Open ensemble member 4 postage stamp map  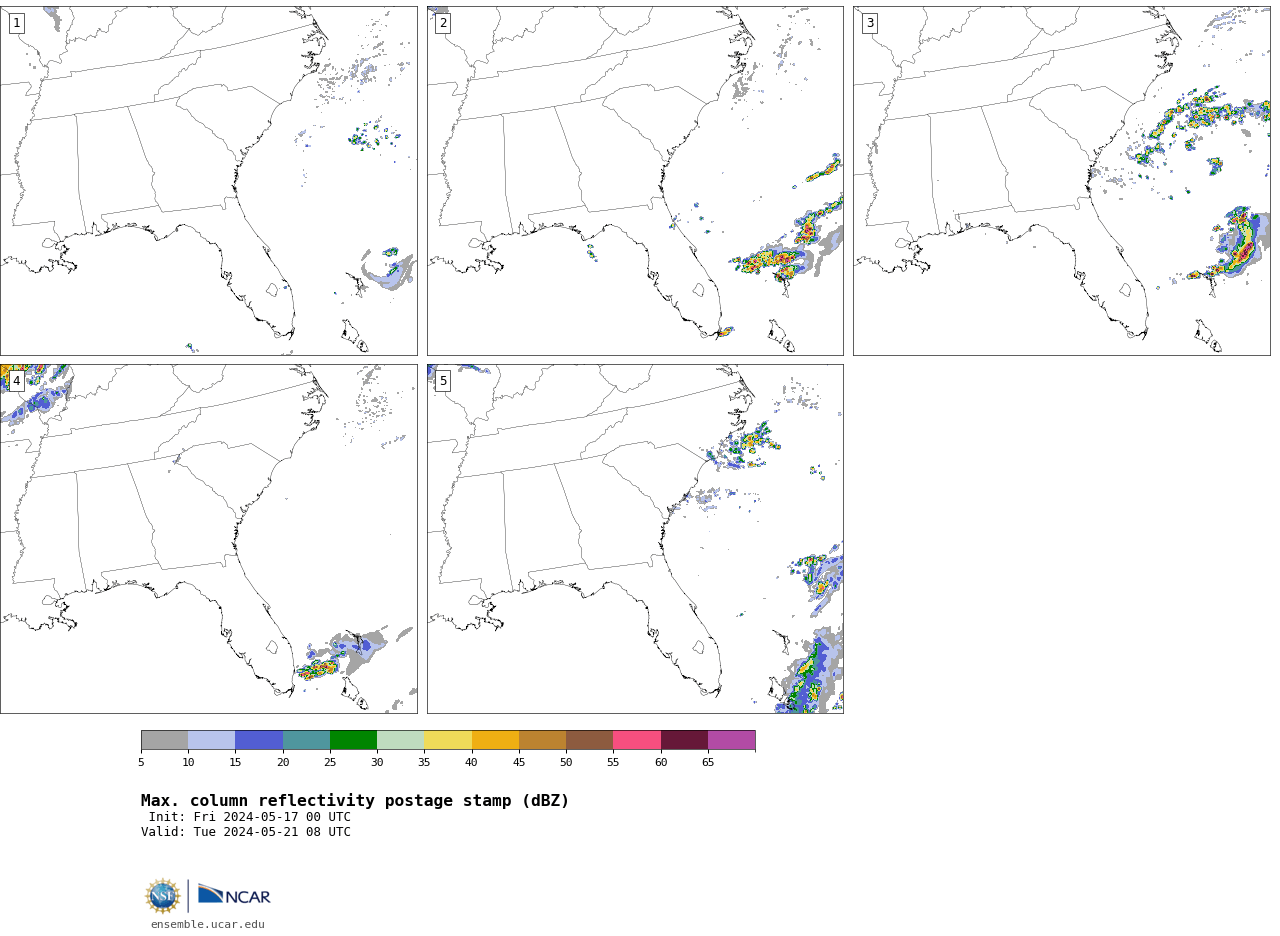point(209,539)
